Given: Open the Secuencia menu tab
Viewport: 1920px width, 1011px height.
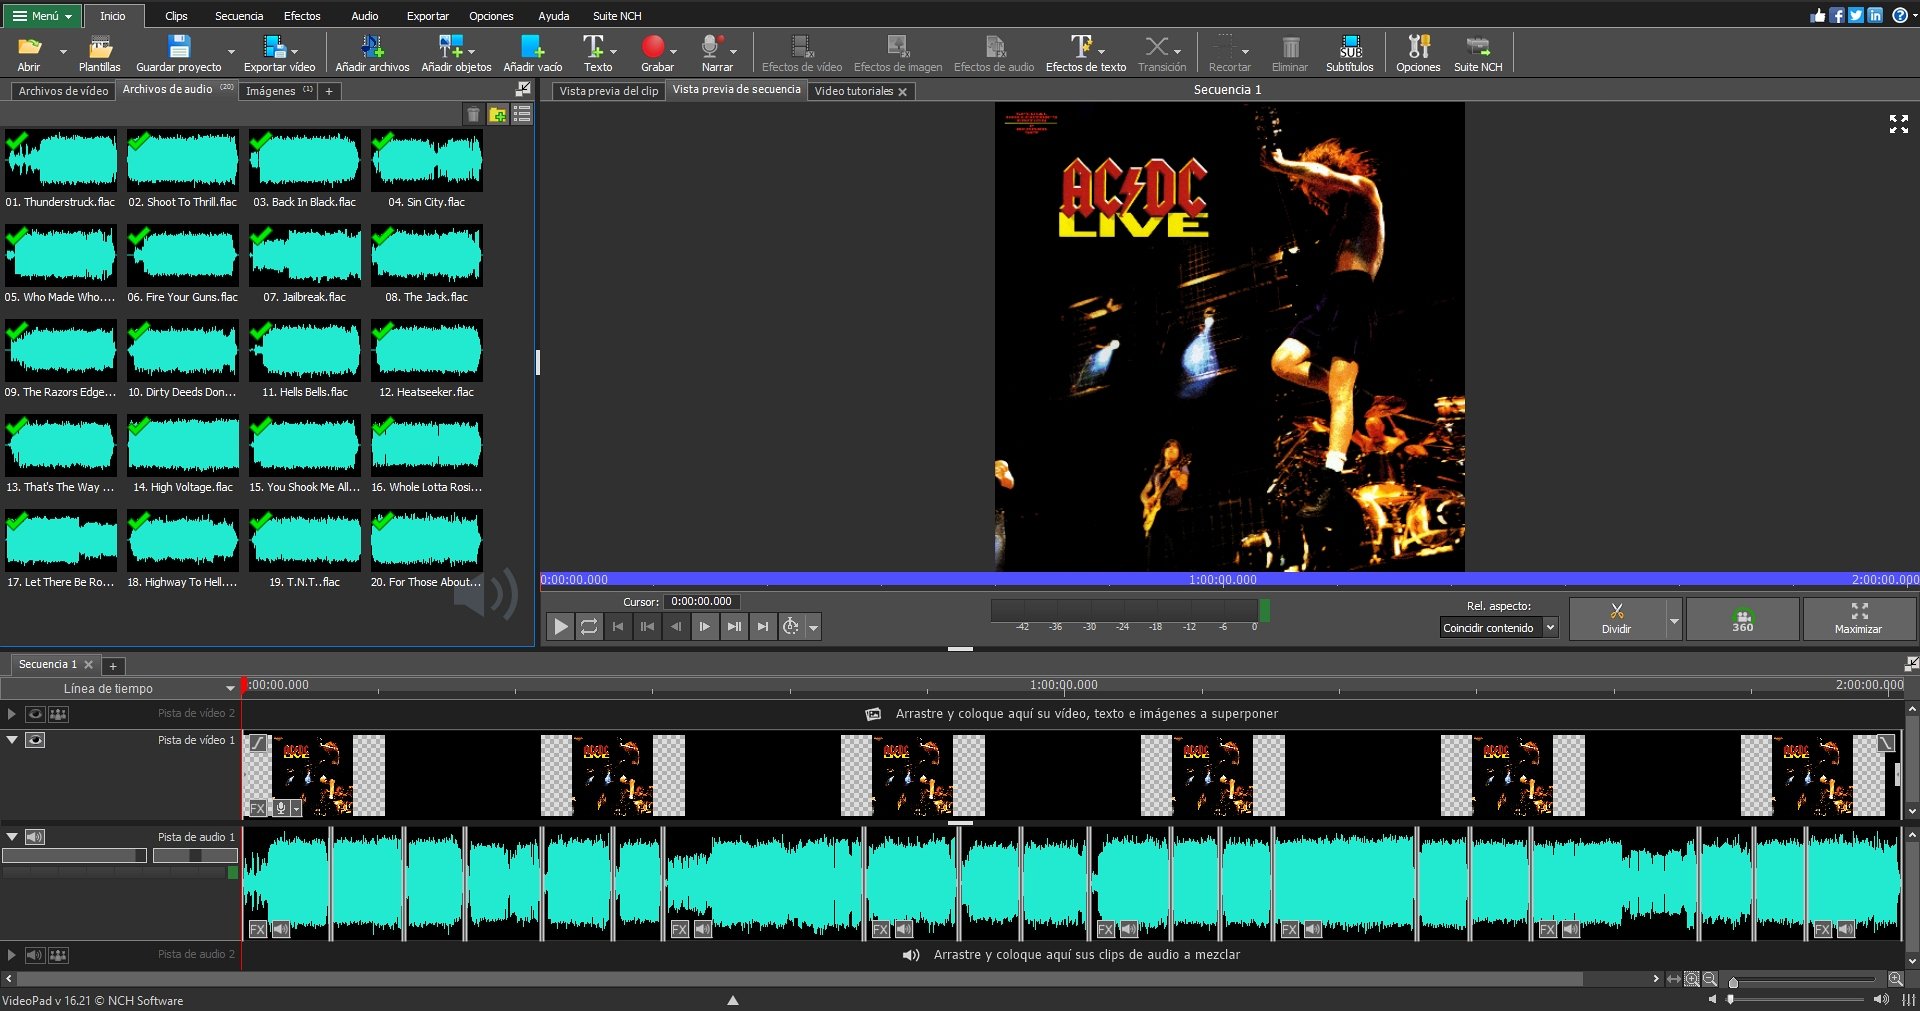Looking at the screenshot, I should click(239, 16).
